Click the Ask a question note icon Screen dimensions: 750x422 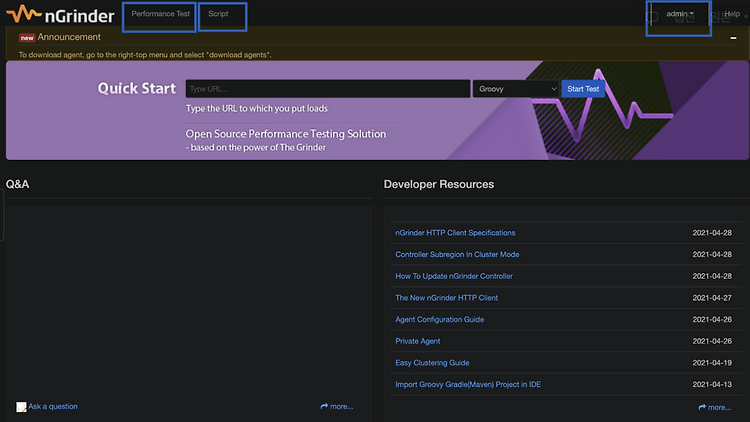coord(21,407)
